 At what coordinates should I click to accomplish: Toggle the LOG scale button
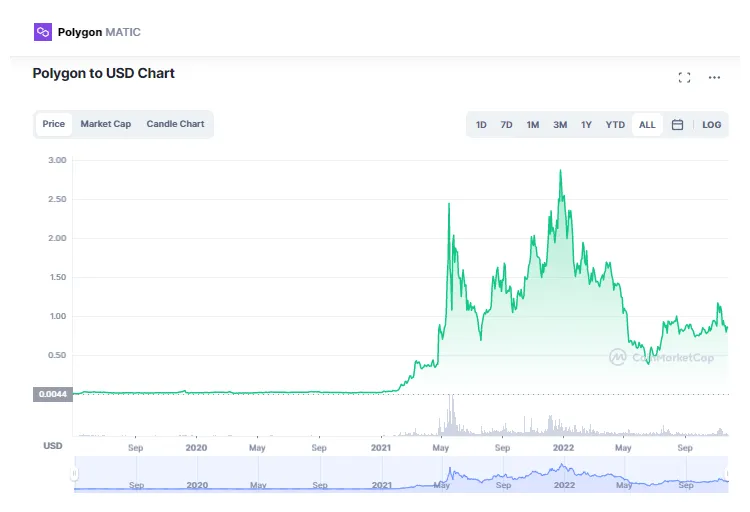712,125
